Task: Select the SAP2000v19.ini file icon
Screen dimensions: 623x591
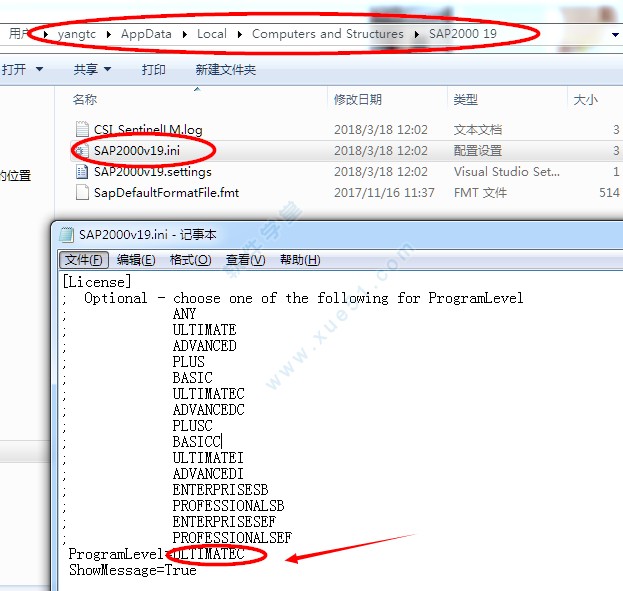Action: coord(82,151)
